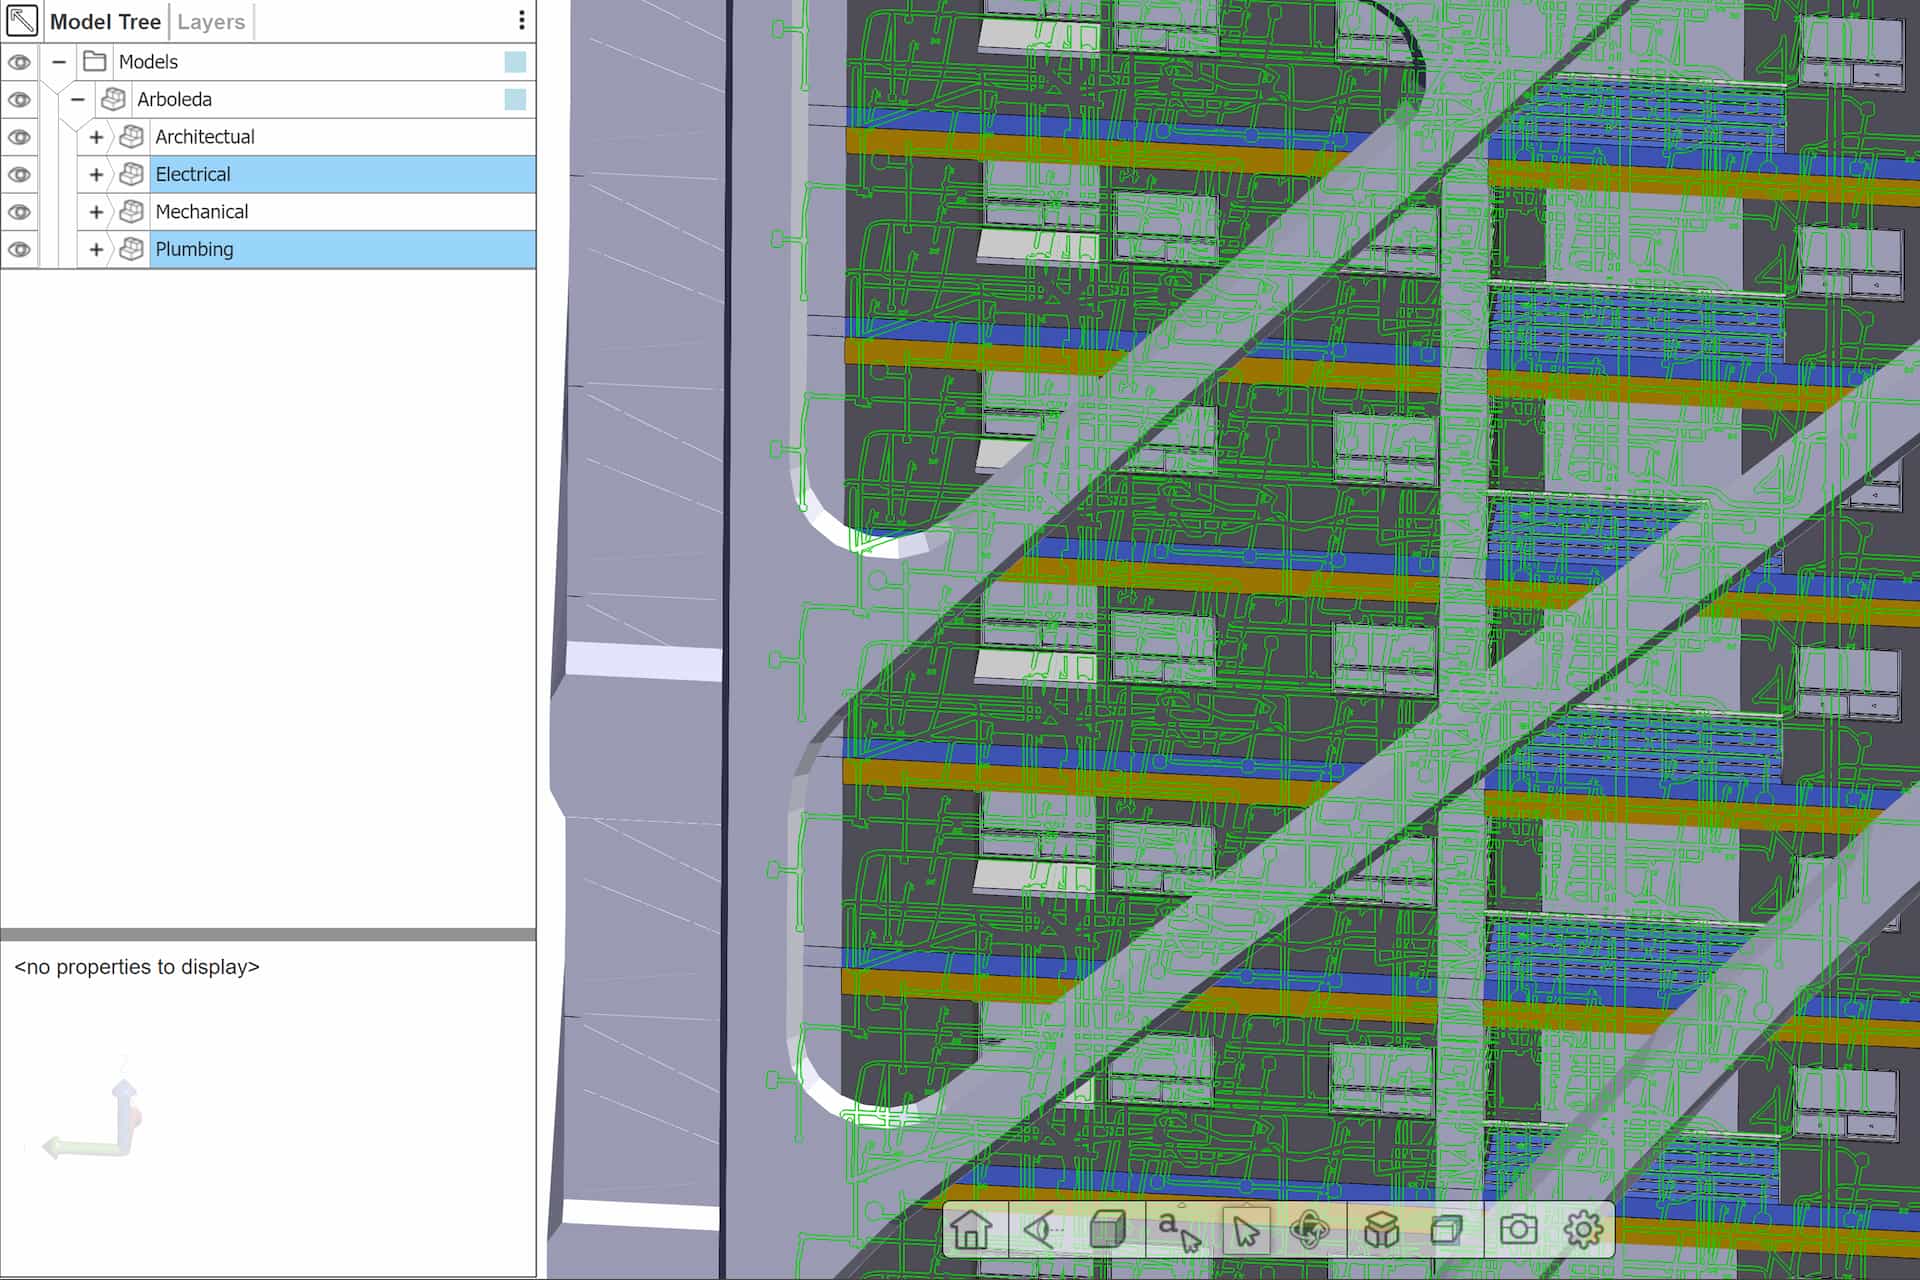Expand the Architectual node
This screenshot has width=1920, height=1280.
pos(96,137)
